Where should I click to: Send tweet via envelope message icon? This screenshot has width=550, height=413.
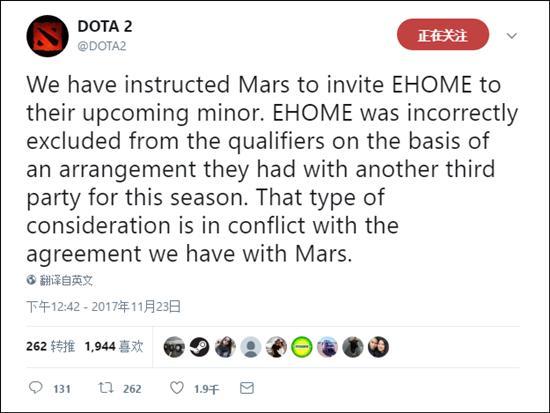(247, 388)
